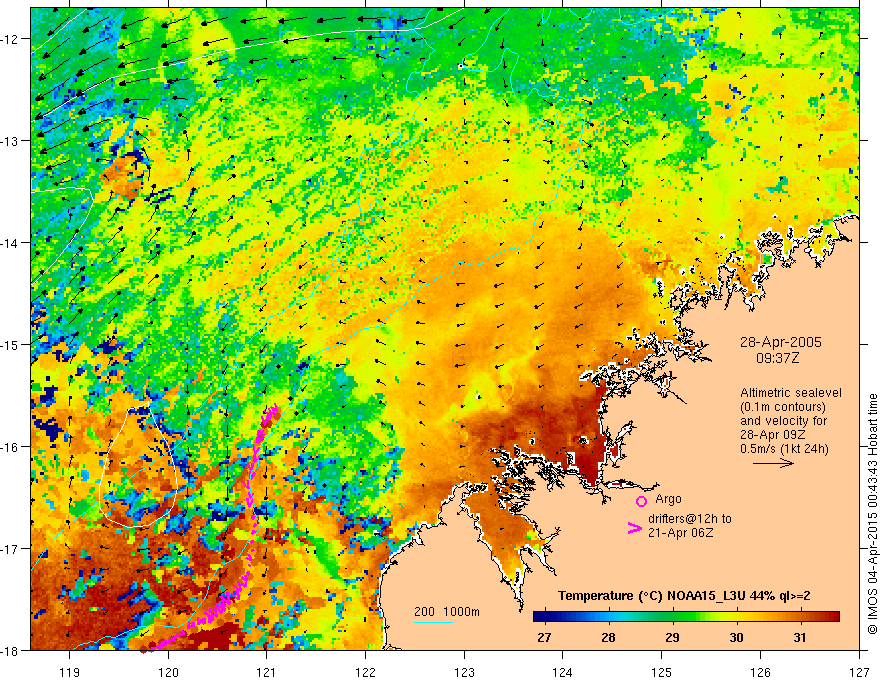The width and height of the screenshot is (880, 680).
Task: Click the IMOS copyright timestamp text
Action: (x=873, y=515)
